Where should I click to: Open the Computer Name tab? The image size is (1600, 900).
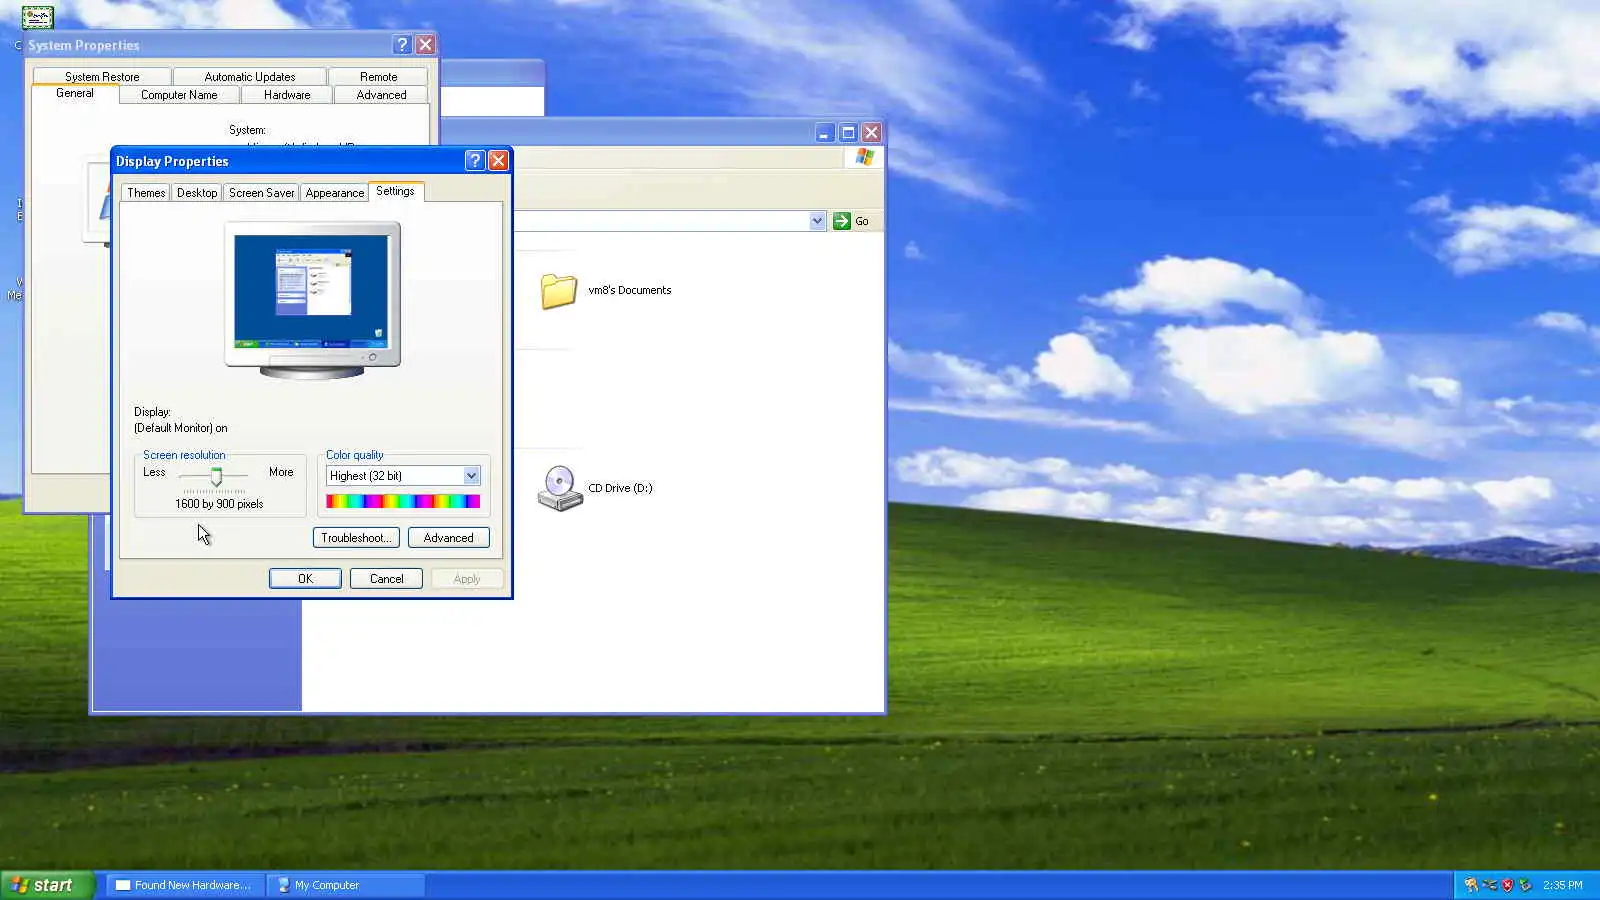(179, 95)
